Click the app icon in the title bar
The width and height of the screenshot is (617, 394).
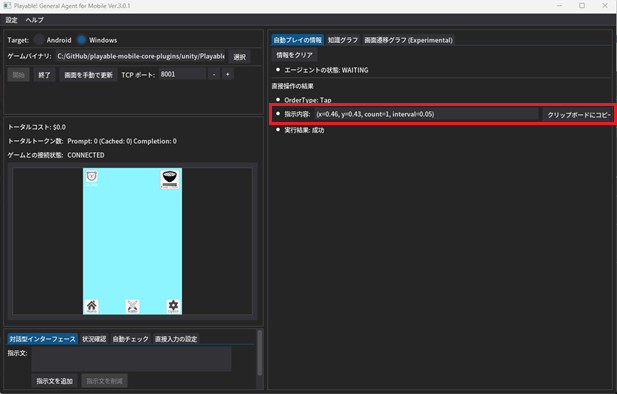pyautogui.click(x=7, y=6)
